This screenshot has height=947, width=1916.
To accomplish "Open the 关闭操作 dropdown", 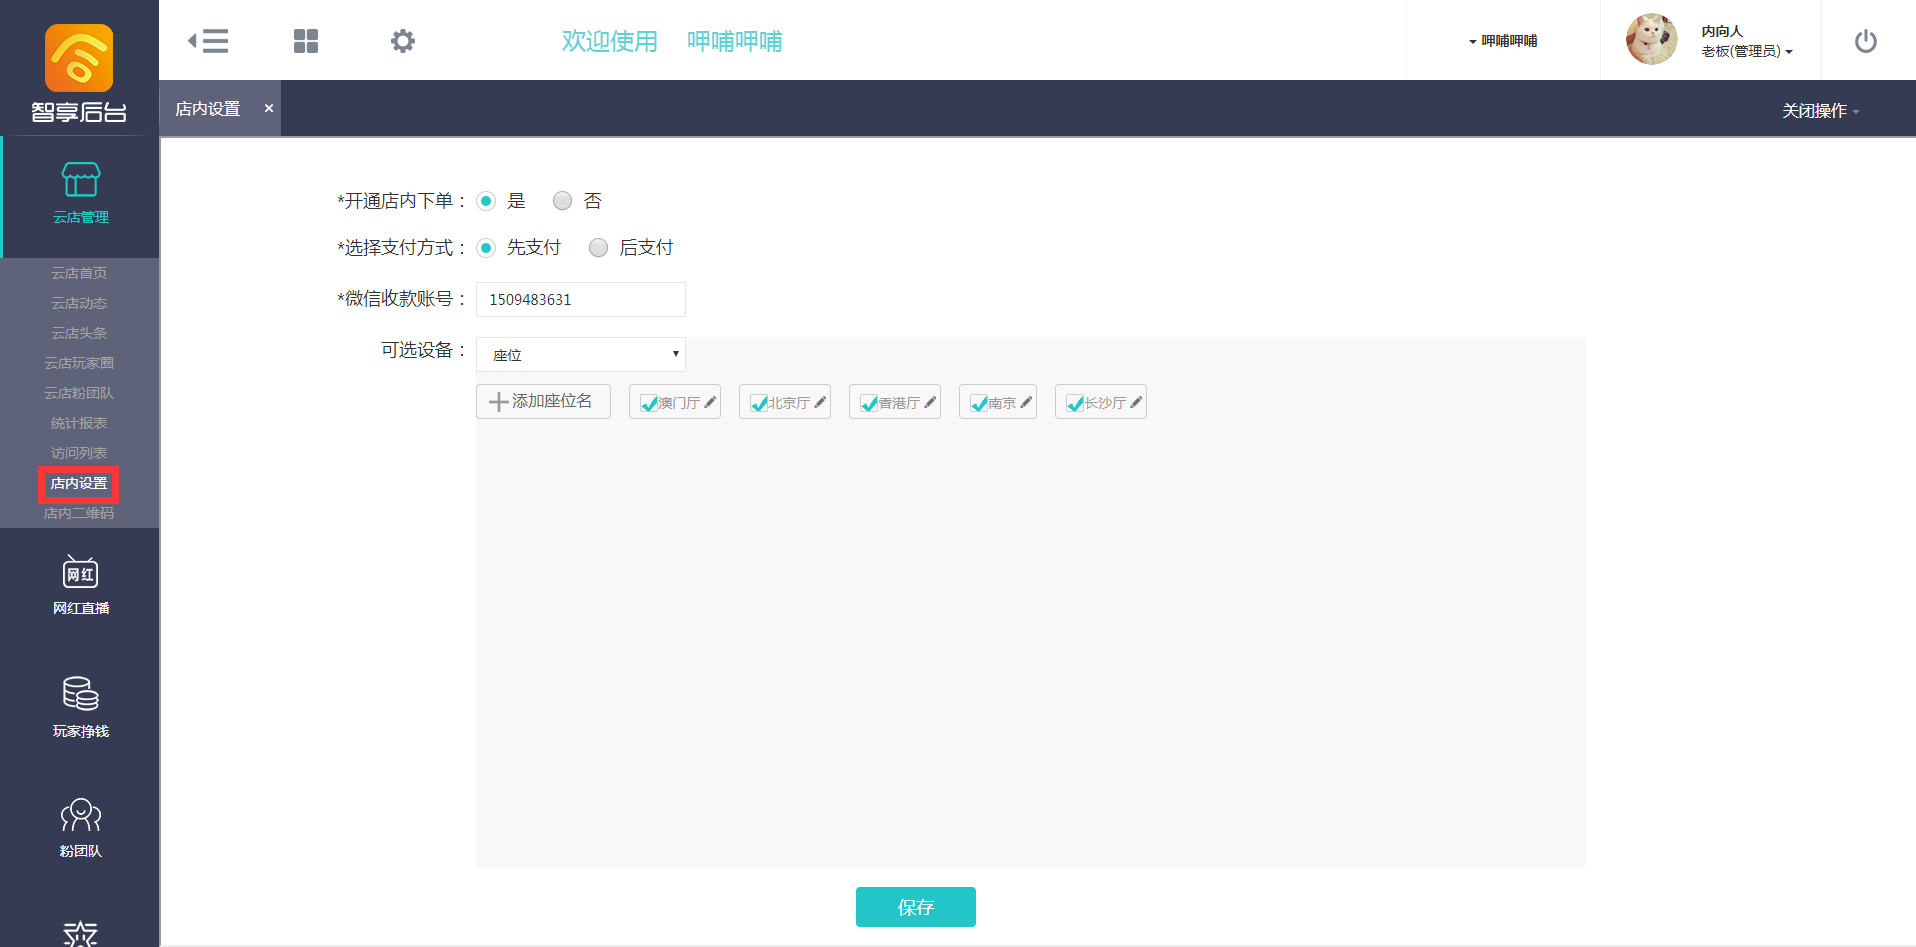I will point(1820,111).
